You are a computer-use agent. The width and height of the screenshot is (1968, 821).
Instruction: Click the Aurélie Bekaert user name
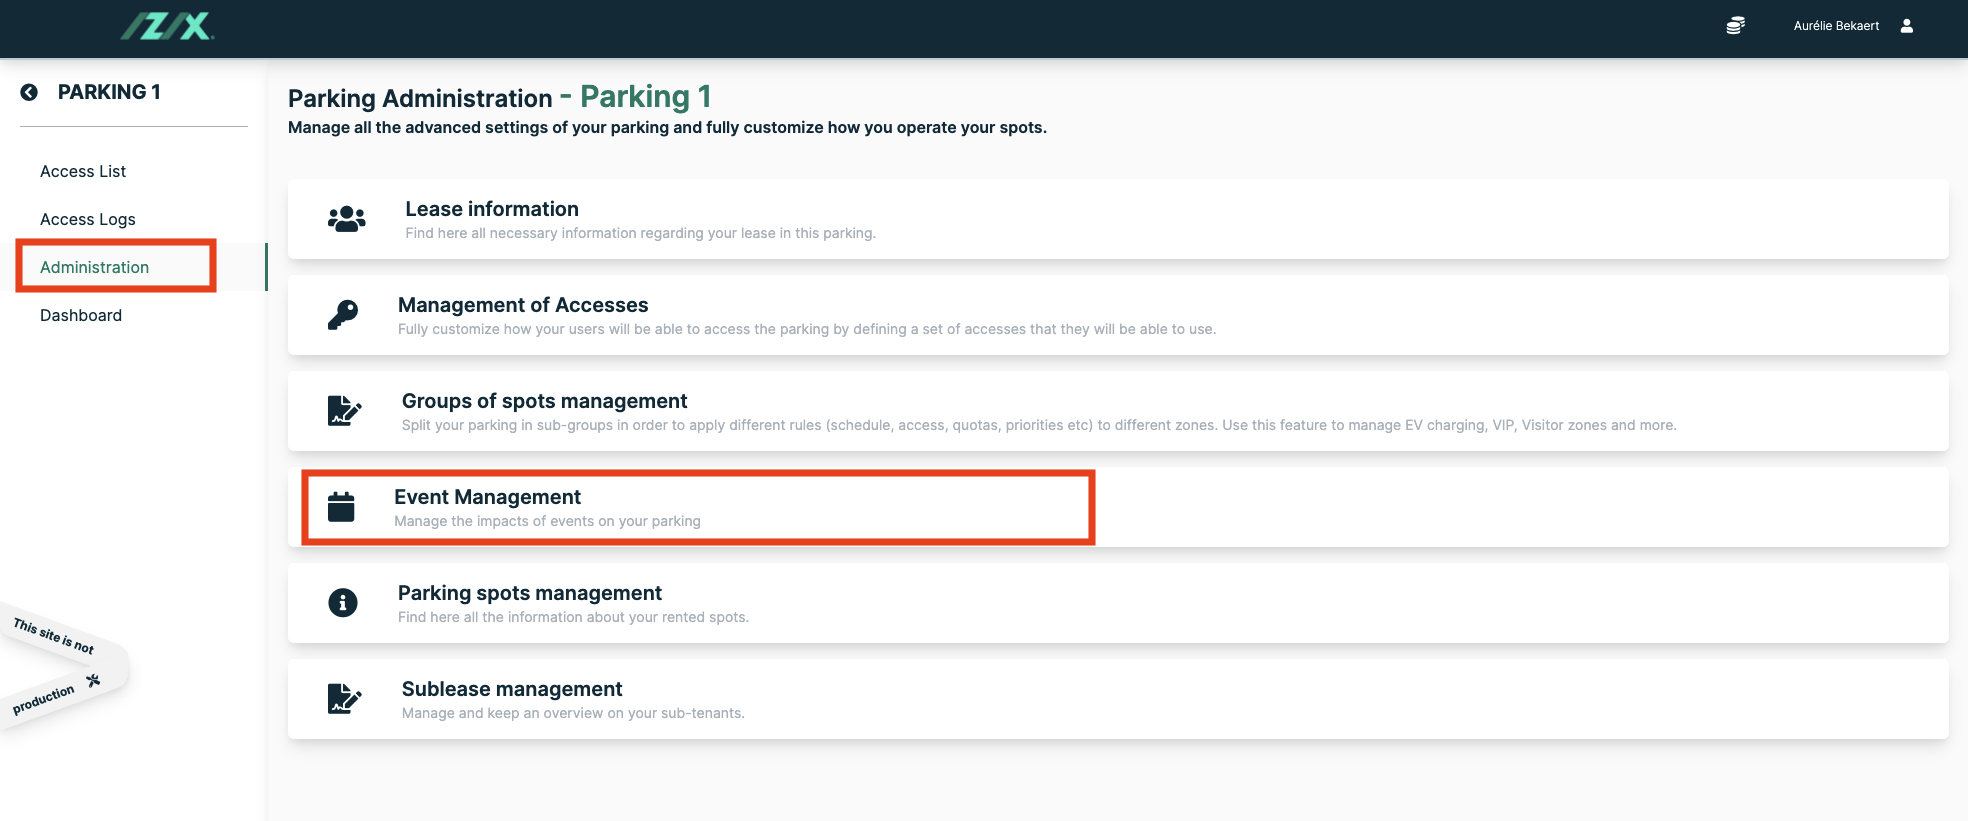1836,26
